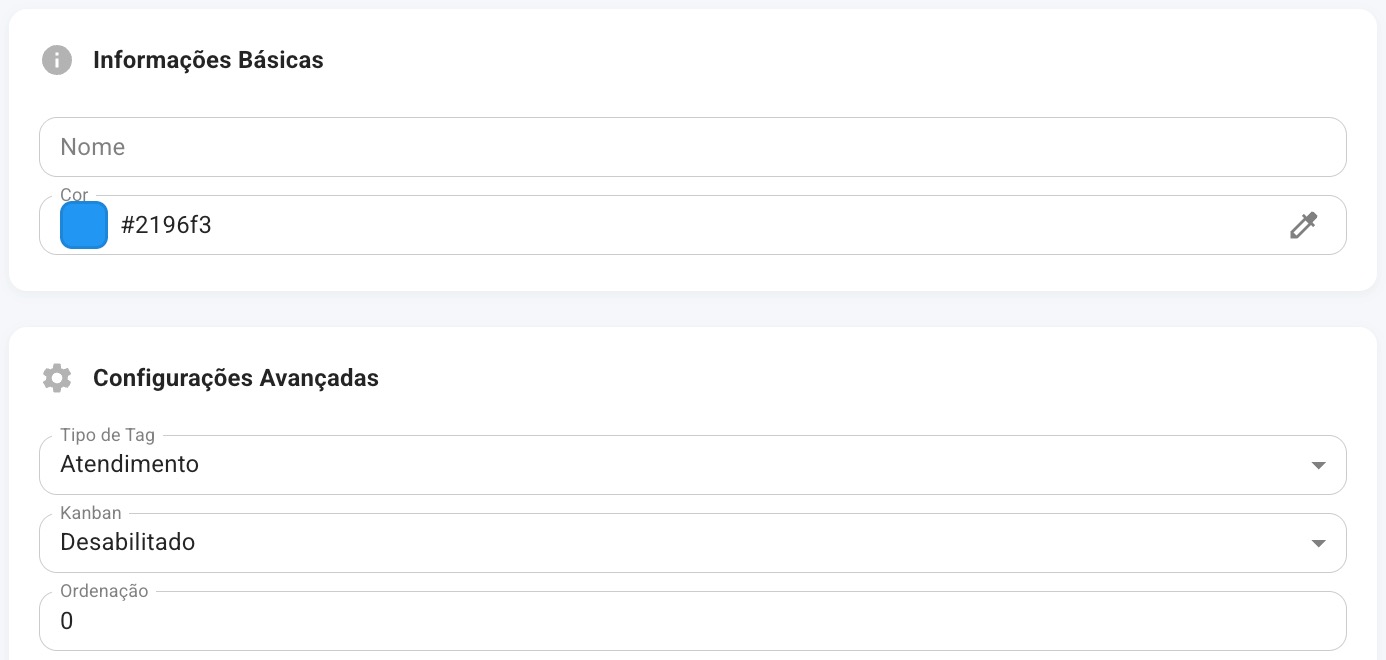Click the Configurações Avançadas section heading
The width and height of the screenshot is (1386, 660).
pos(236,378)
